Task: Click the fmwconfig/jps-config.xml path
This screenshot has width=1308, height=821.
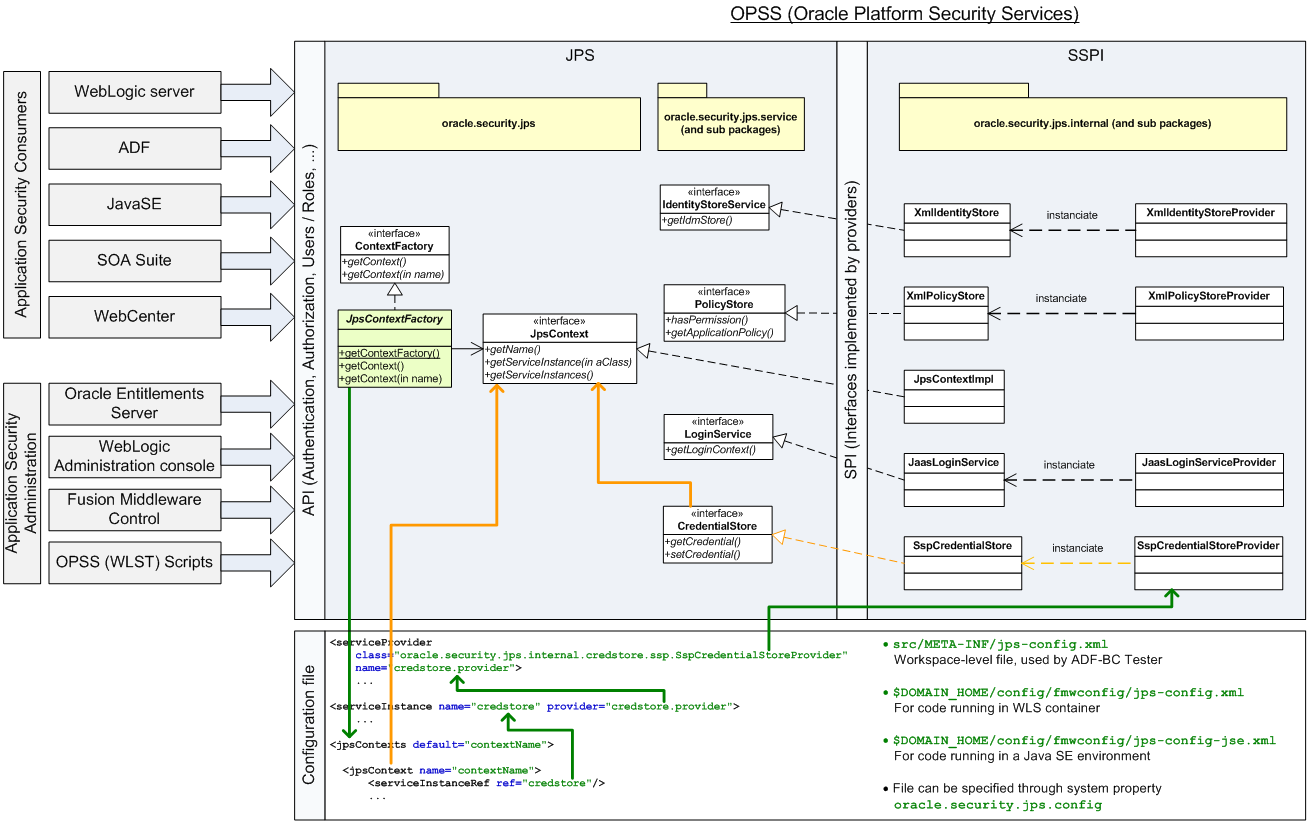Action: [1068, 692]
